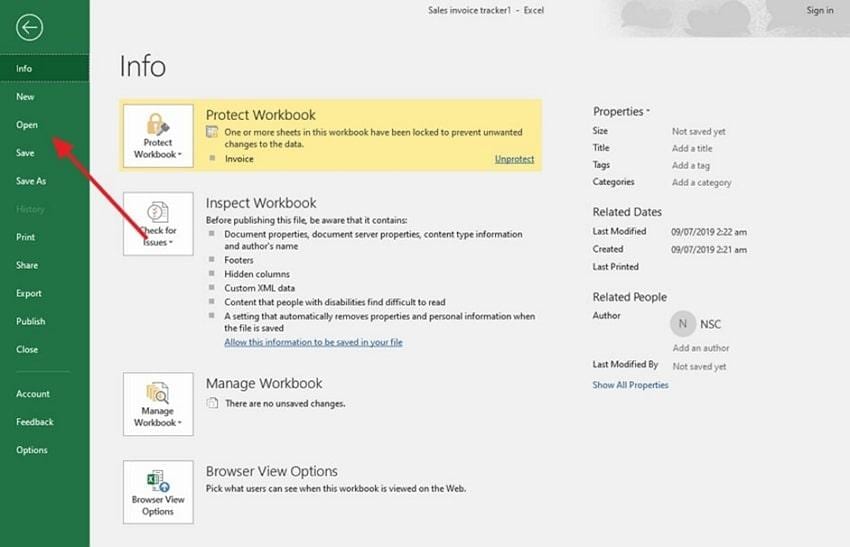850x547 pixels.
Task: Click the back arrow circle icon
Action: pyautogui.click(x=29, y=28)
